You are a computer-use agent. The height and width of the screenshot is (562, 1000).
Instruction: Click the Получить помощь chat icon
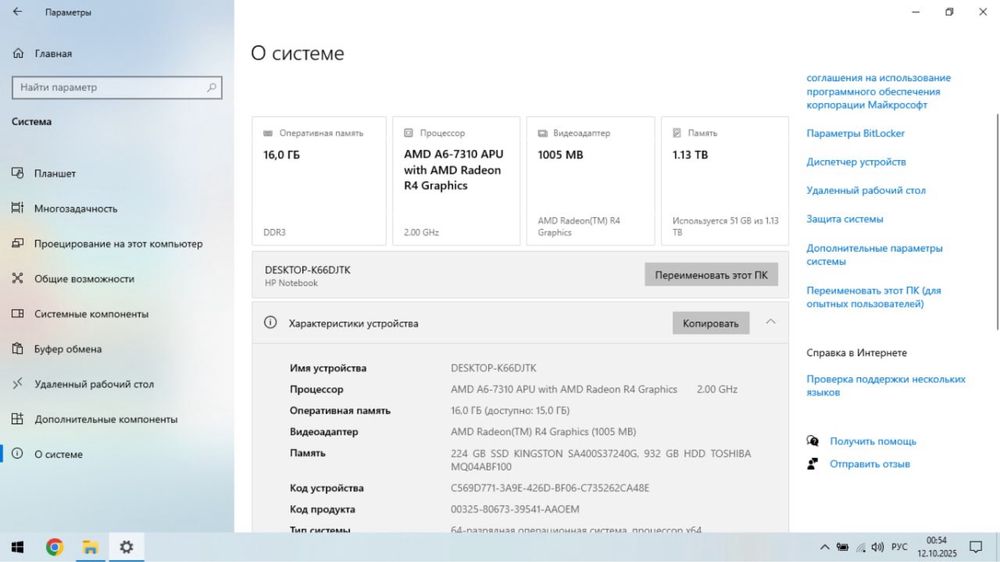point(812,440)
